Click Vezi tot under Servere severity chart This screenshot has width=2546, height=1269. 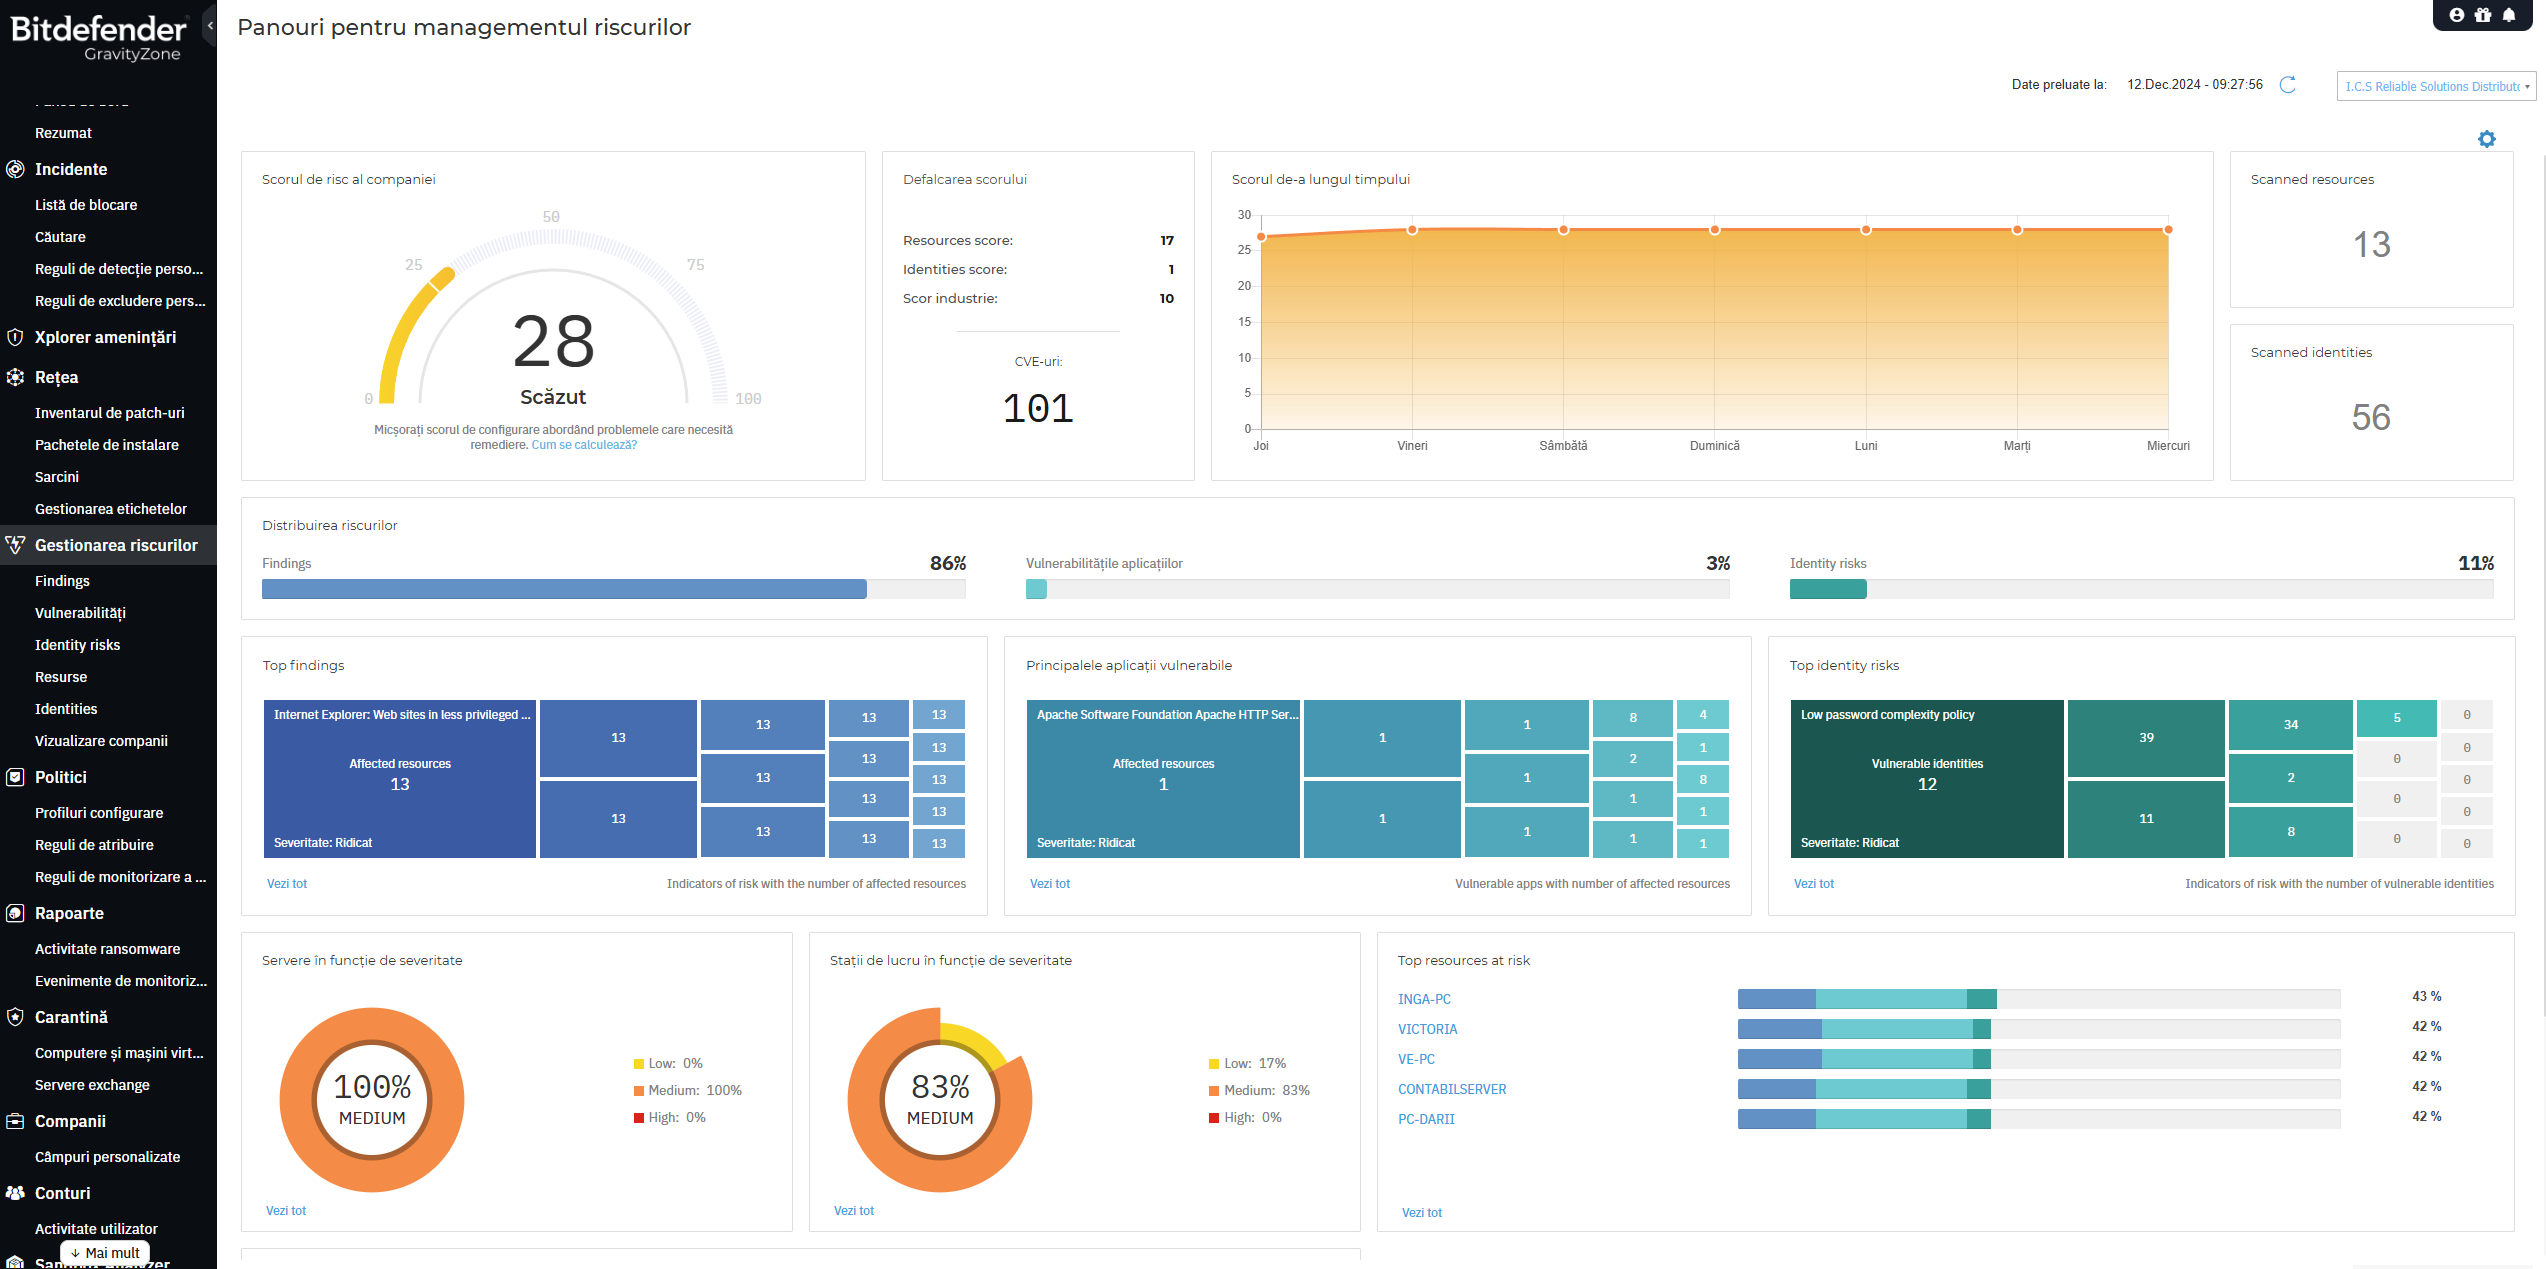[286, 1211]
